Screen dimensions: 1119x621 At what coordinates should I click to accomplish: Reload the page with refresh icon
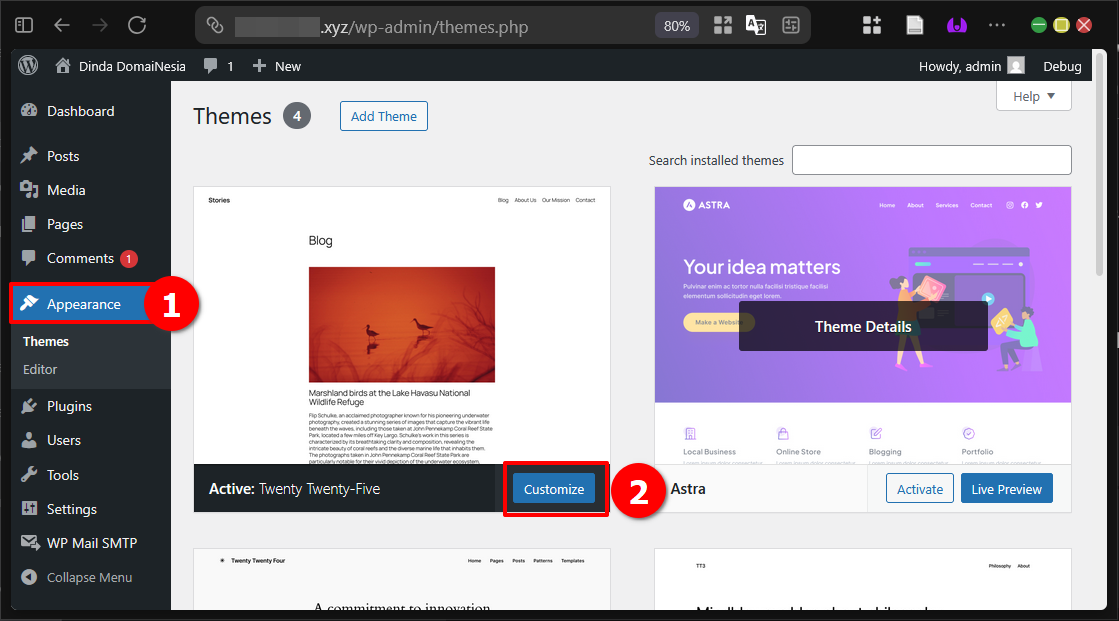[137, 26]
